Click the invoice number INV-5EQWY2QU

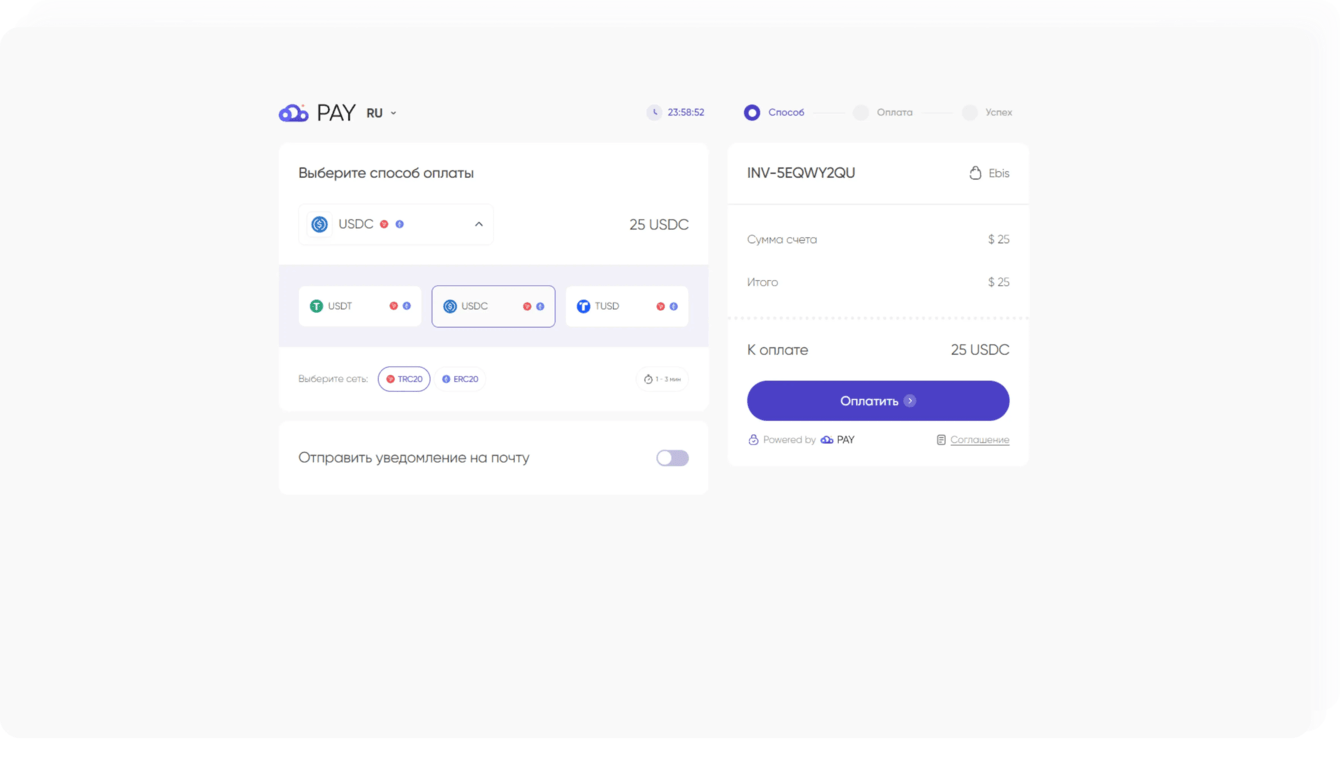[801, 173]
